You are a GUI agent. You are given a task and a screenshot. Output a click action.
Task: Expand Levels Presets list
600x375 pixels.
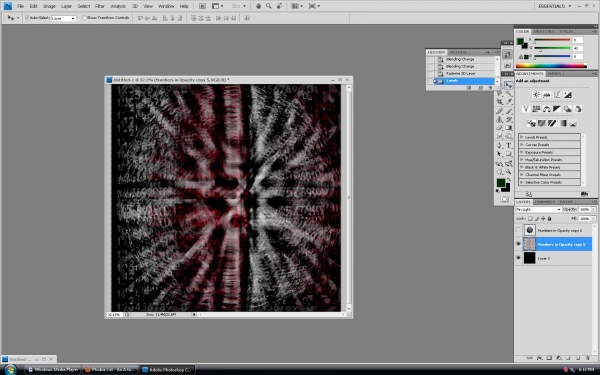522,137
